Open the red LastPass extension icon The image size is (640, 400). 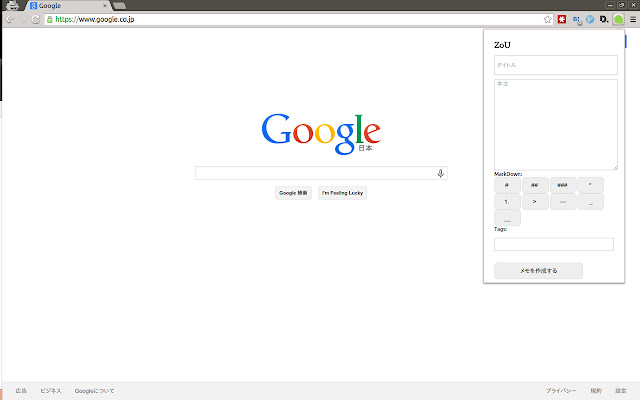tap(562, 19)
